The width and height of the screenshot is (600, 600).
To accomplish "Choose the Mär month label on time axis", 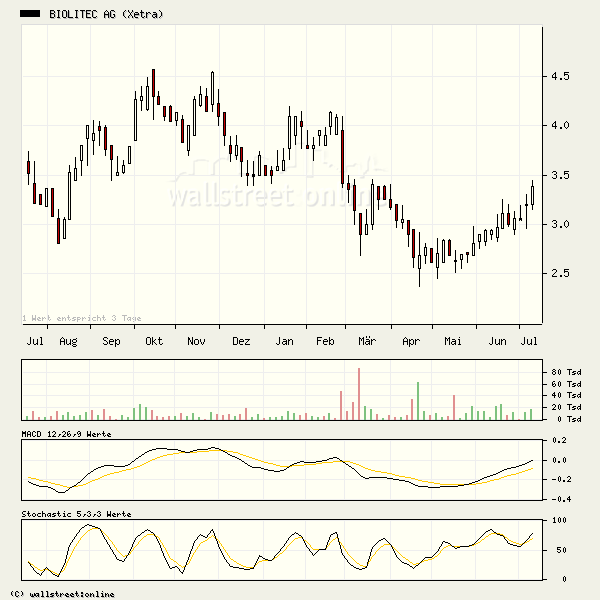I will point(366,342).
